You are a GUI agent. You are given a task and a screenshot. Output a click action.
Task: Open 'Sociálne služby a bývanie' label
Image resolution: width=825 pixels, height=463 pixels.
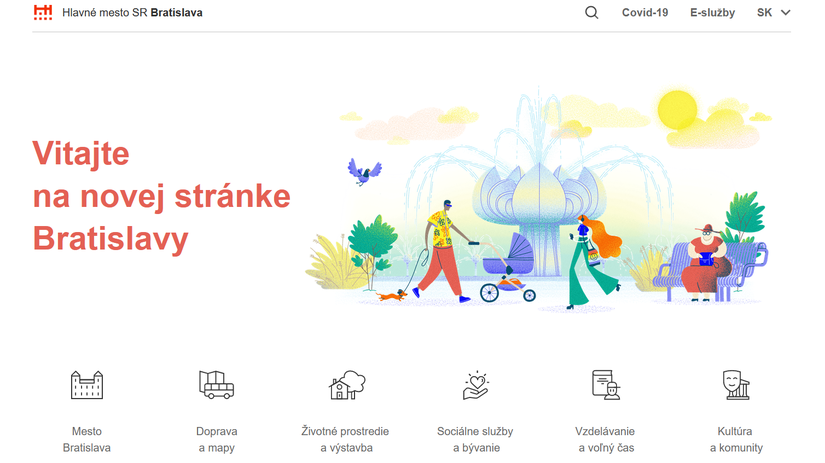point(475,439)
